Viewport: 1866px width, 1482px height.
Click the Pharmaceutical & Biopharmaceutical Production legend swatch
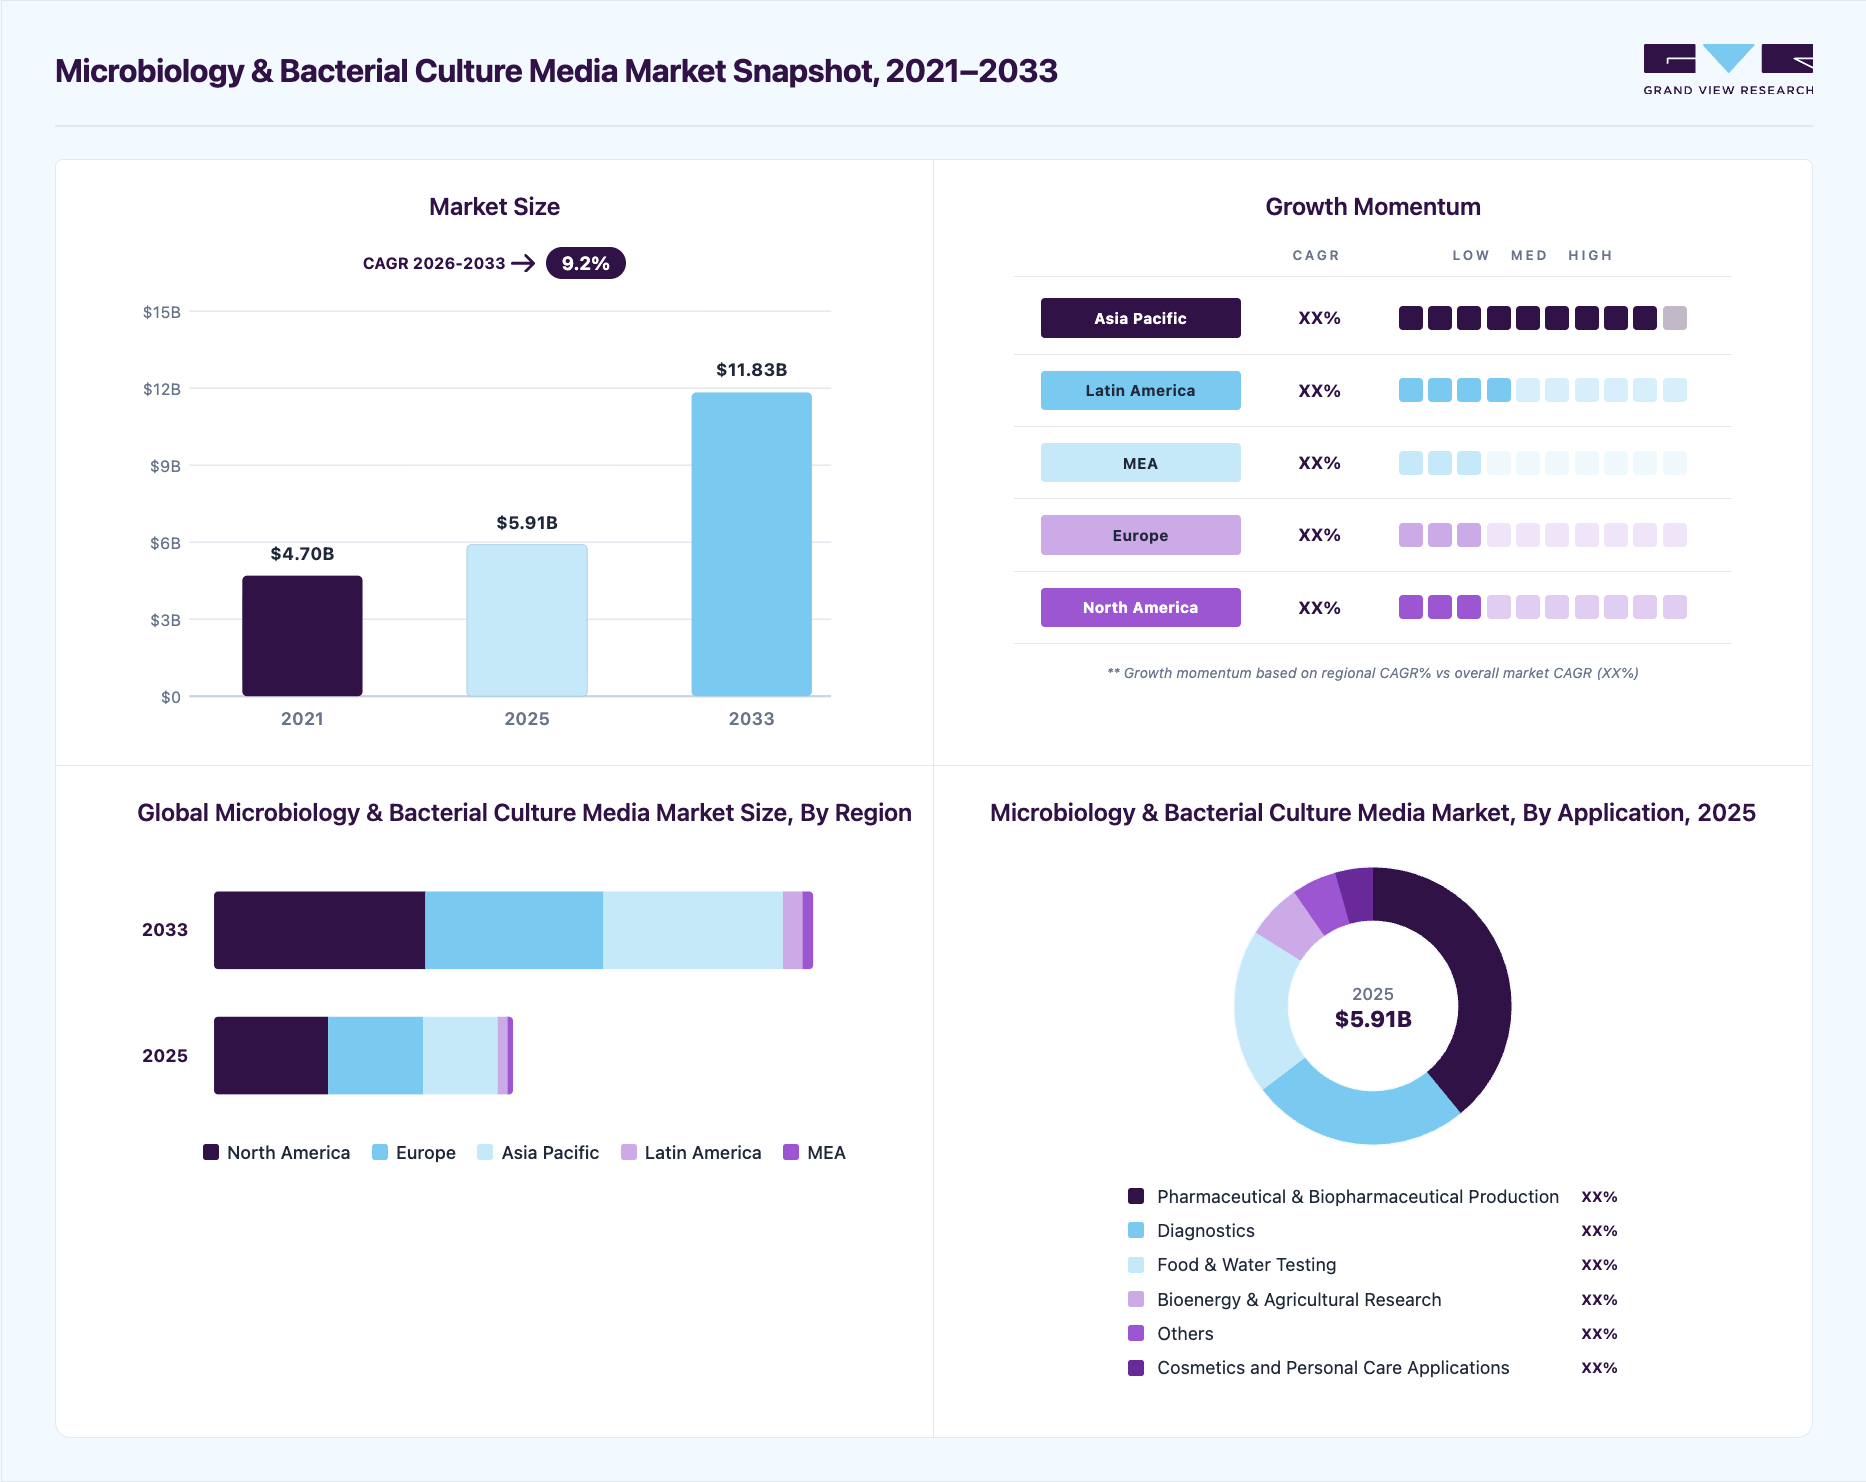1136,1196
